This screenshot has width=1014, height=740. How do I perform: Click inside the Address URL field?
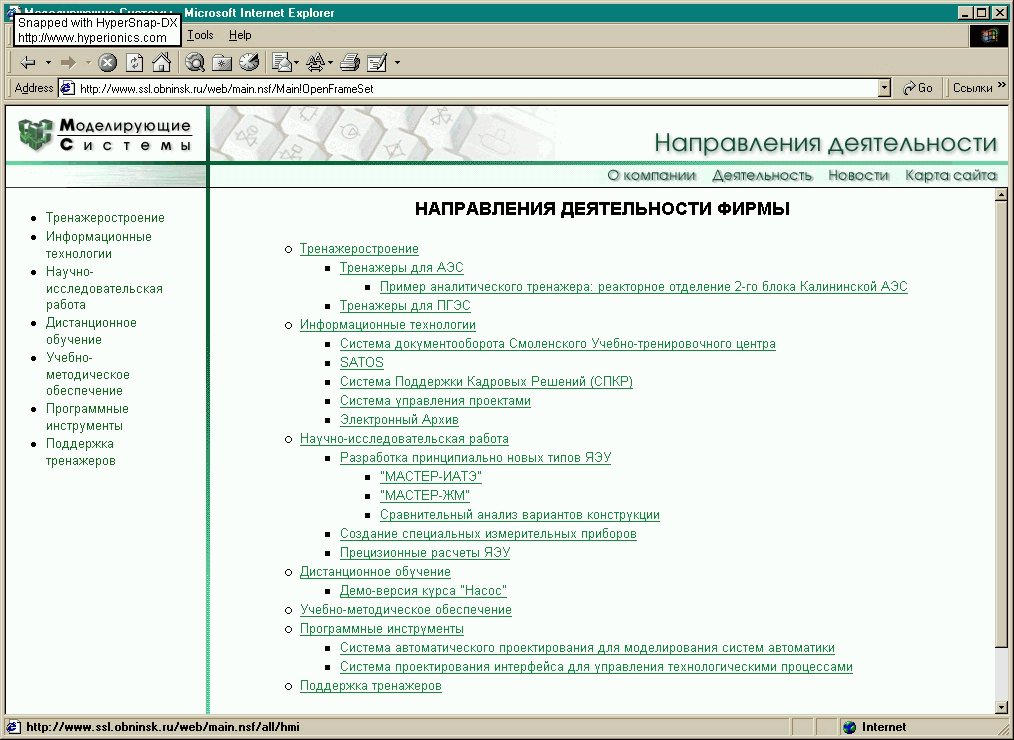click(477, 89)
